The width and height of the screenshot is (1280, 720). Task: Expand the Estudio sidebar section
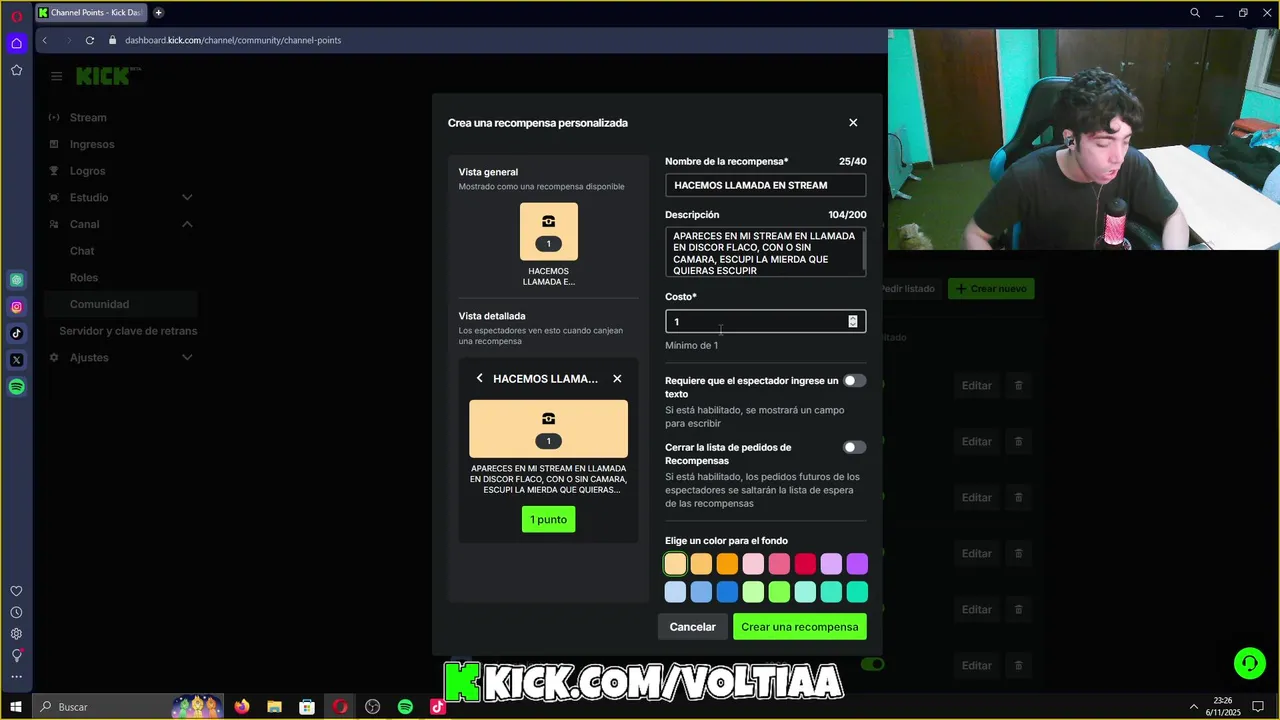187,197
